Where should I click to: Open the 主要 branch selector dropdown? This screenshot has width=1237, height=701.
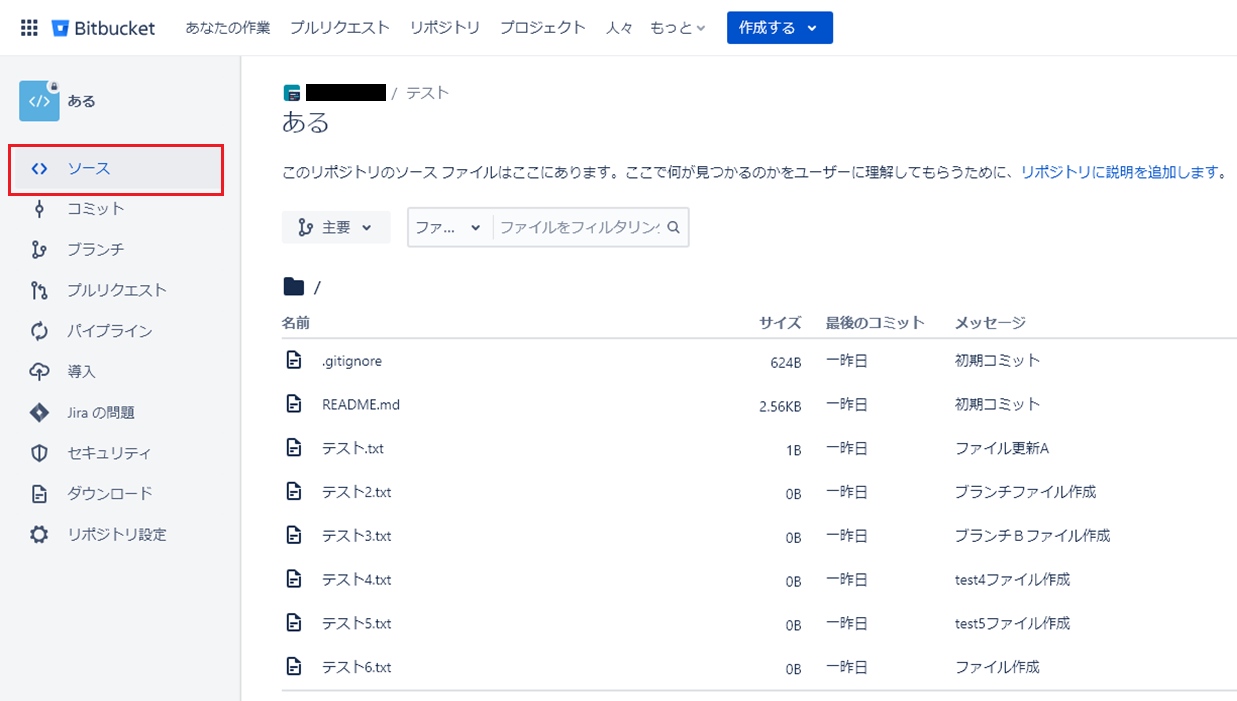tap(336, 227)
